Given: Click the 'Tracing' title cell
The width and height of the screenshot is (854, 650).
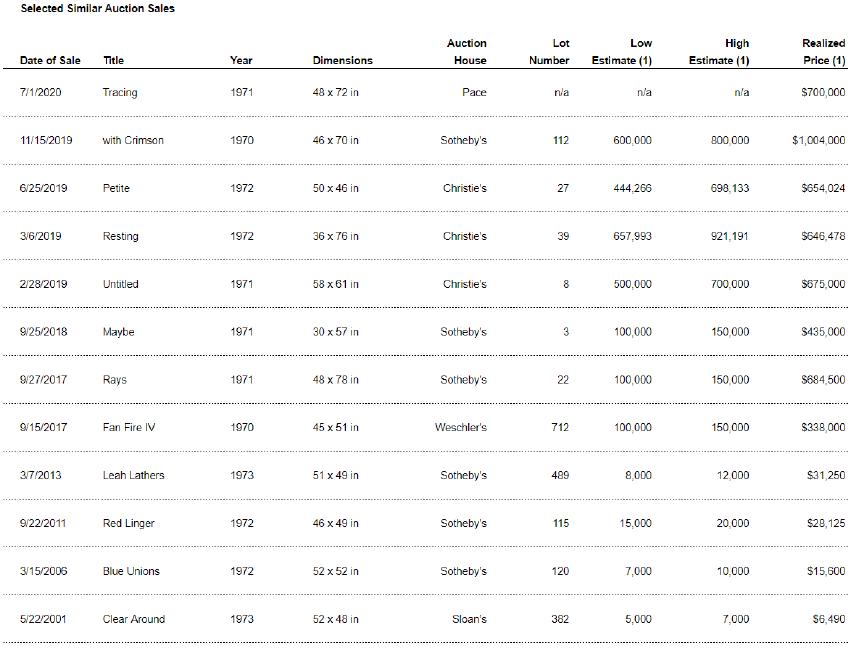Looking at the screenshot, I should [x=120, y=93].
